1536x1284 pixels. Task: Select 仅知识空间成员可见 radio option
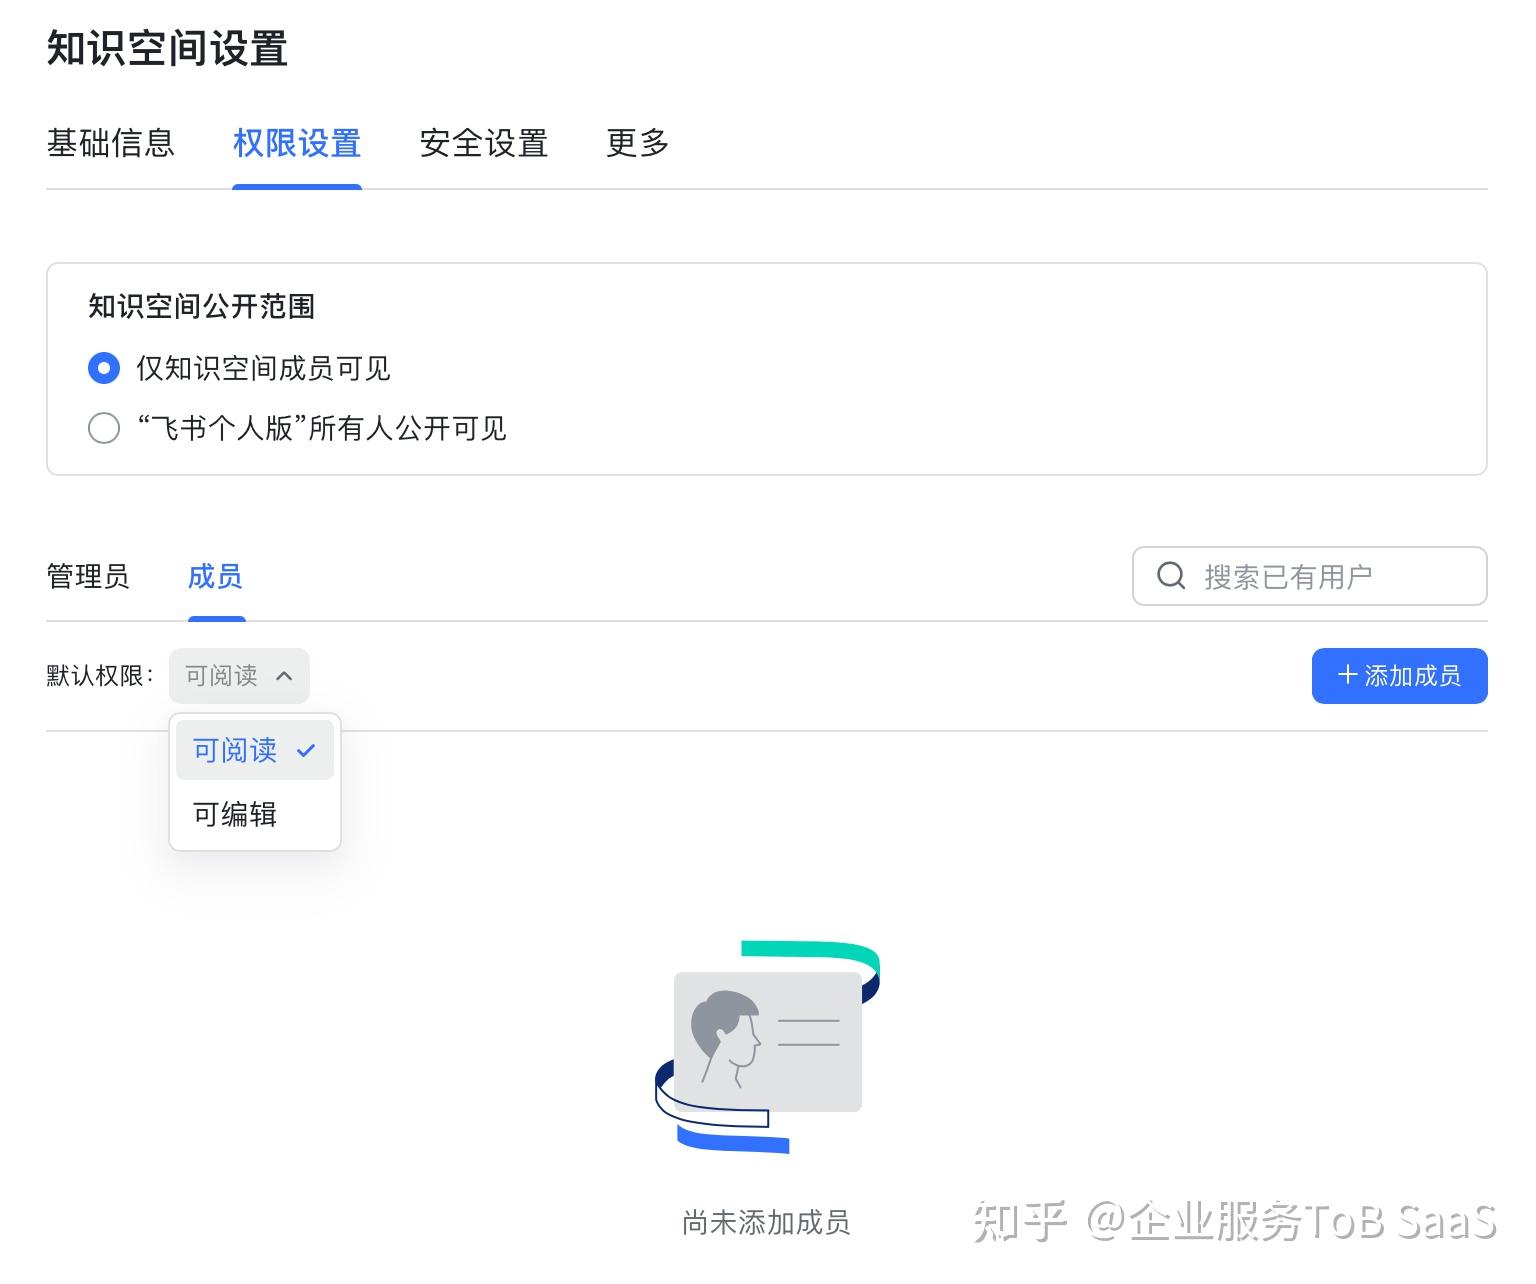pos(104,368)
